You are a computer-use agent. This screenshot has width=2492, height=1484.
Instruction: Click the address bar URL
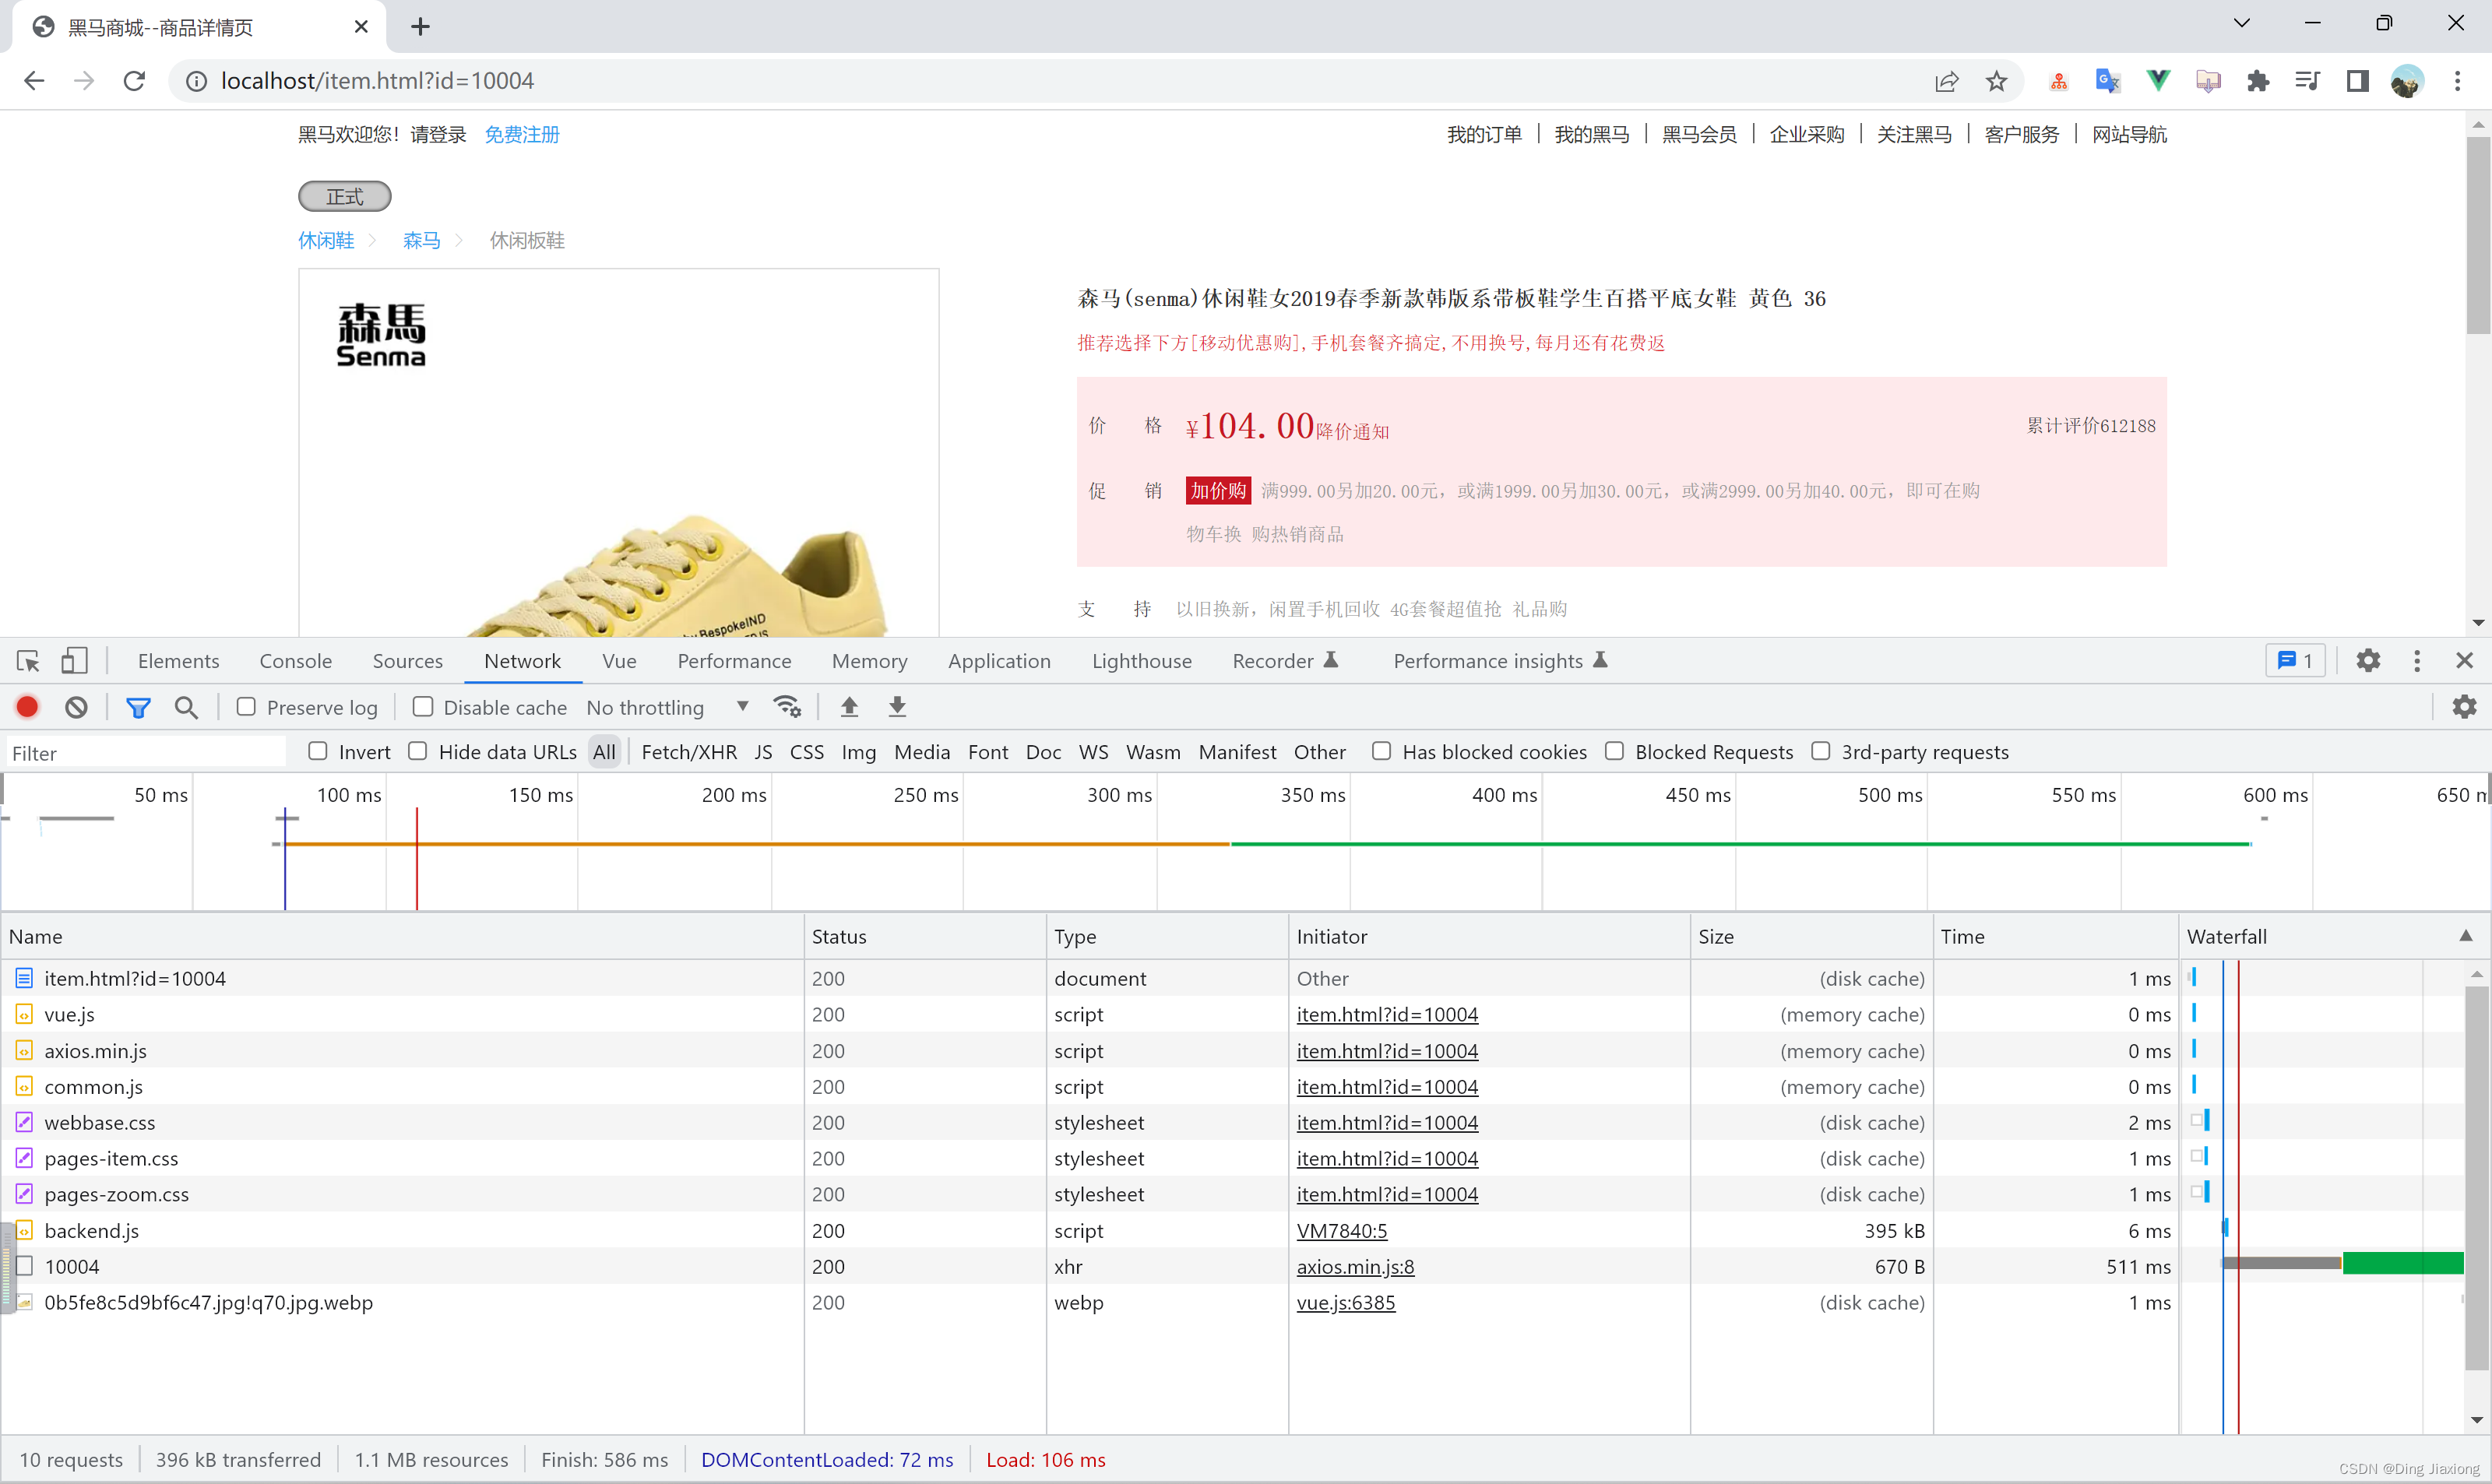tap(377, 81)
